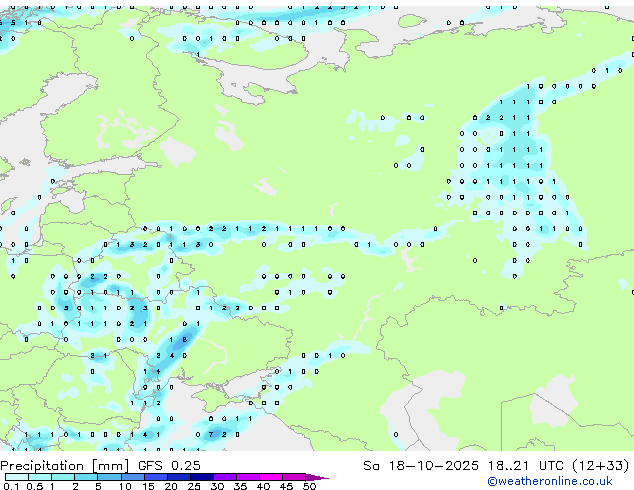Click the 'GFS 0.25' model label
Image resolution: width=634 pixels, height=490 pixels.
pos(169,466)
